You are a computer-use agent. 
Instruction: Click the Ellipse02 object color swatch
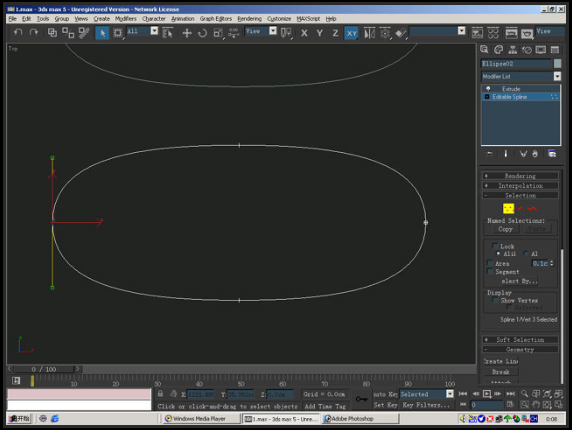click(557, 63)
